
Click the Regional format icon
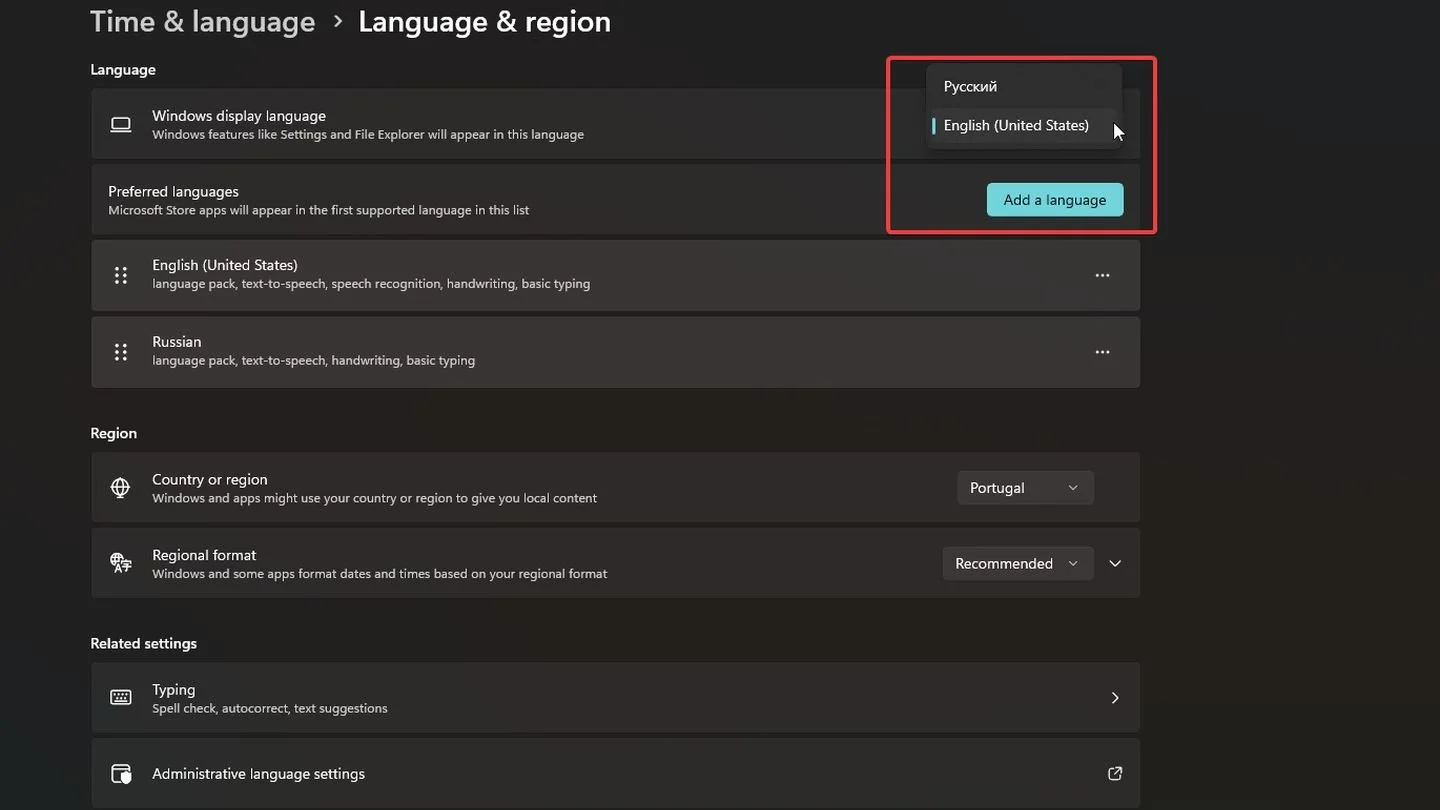tap(121, 563)
